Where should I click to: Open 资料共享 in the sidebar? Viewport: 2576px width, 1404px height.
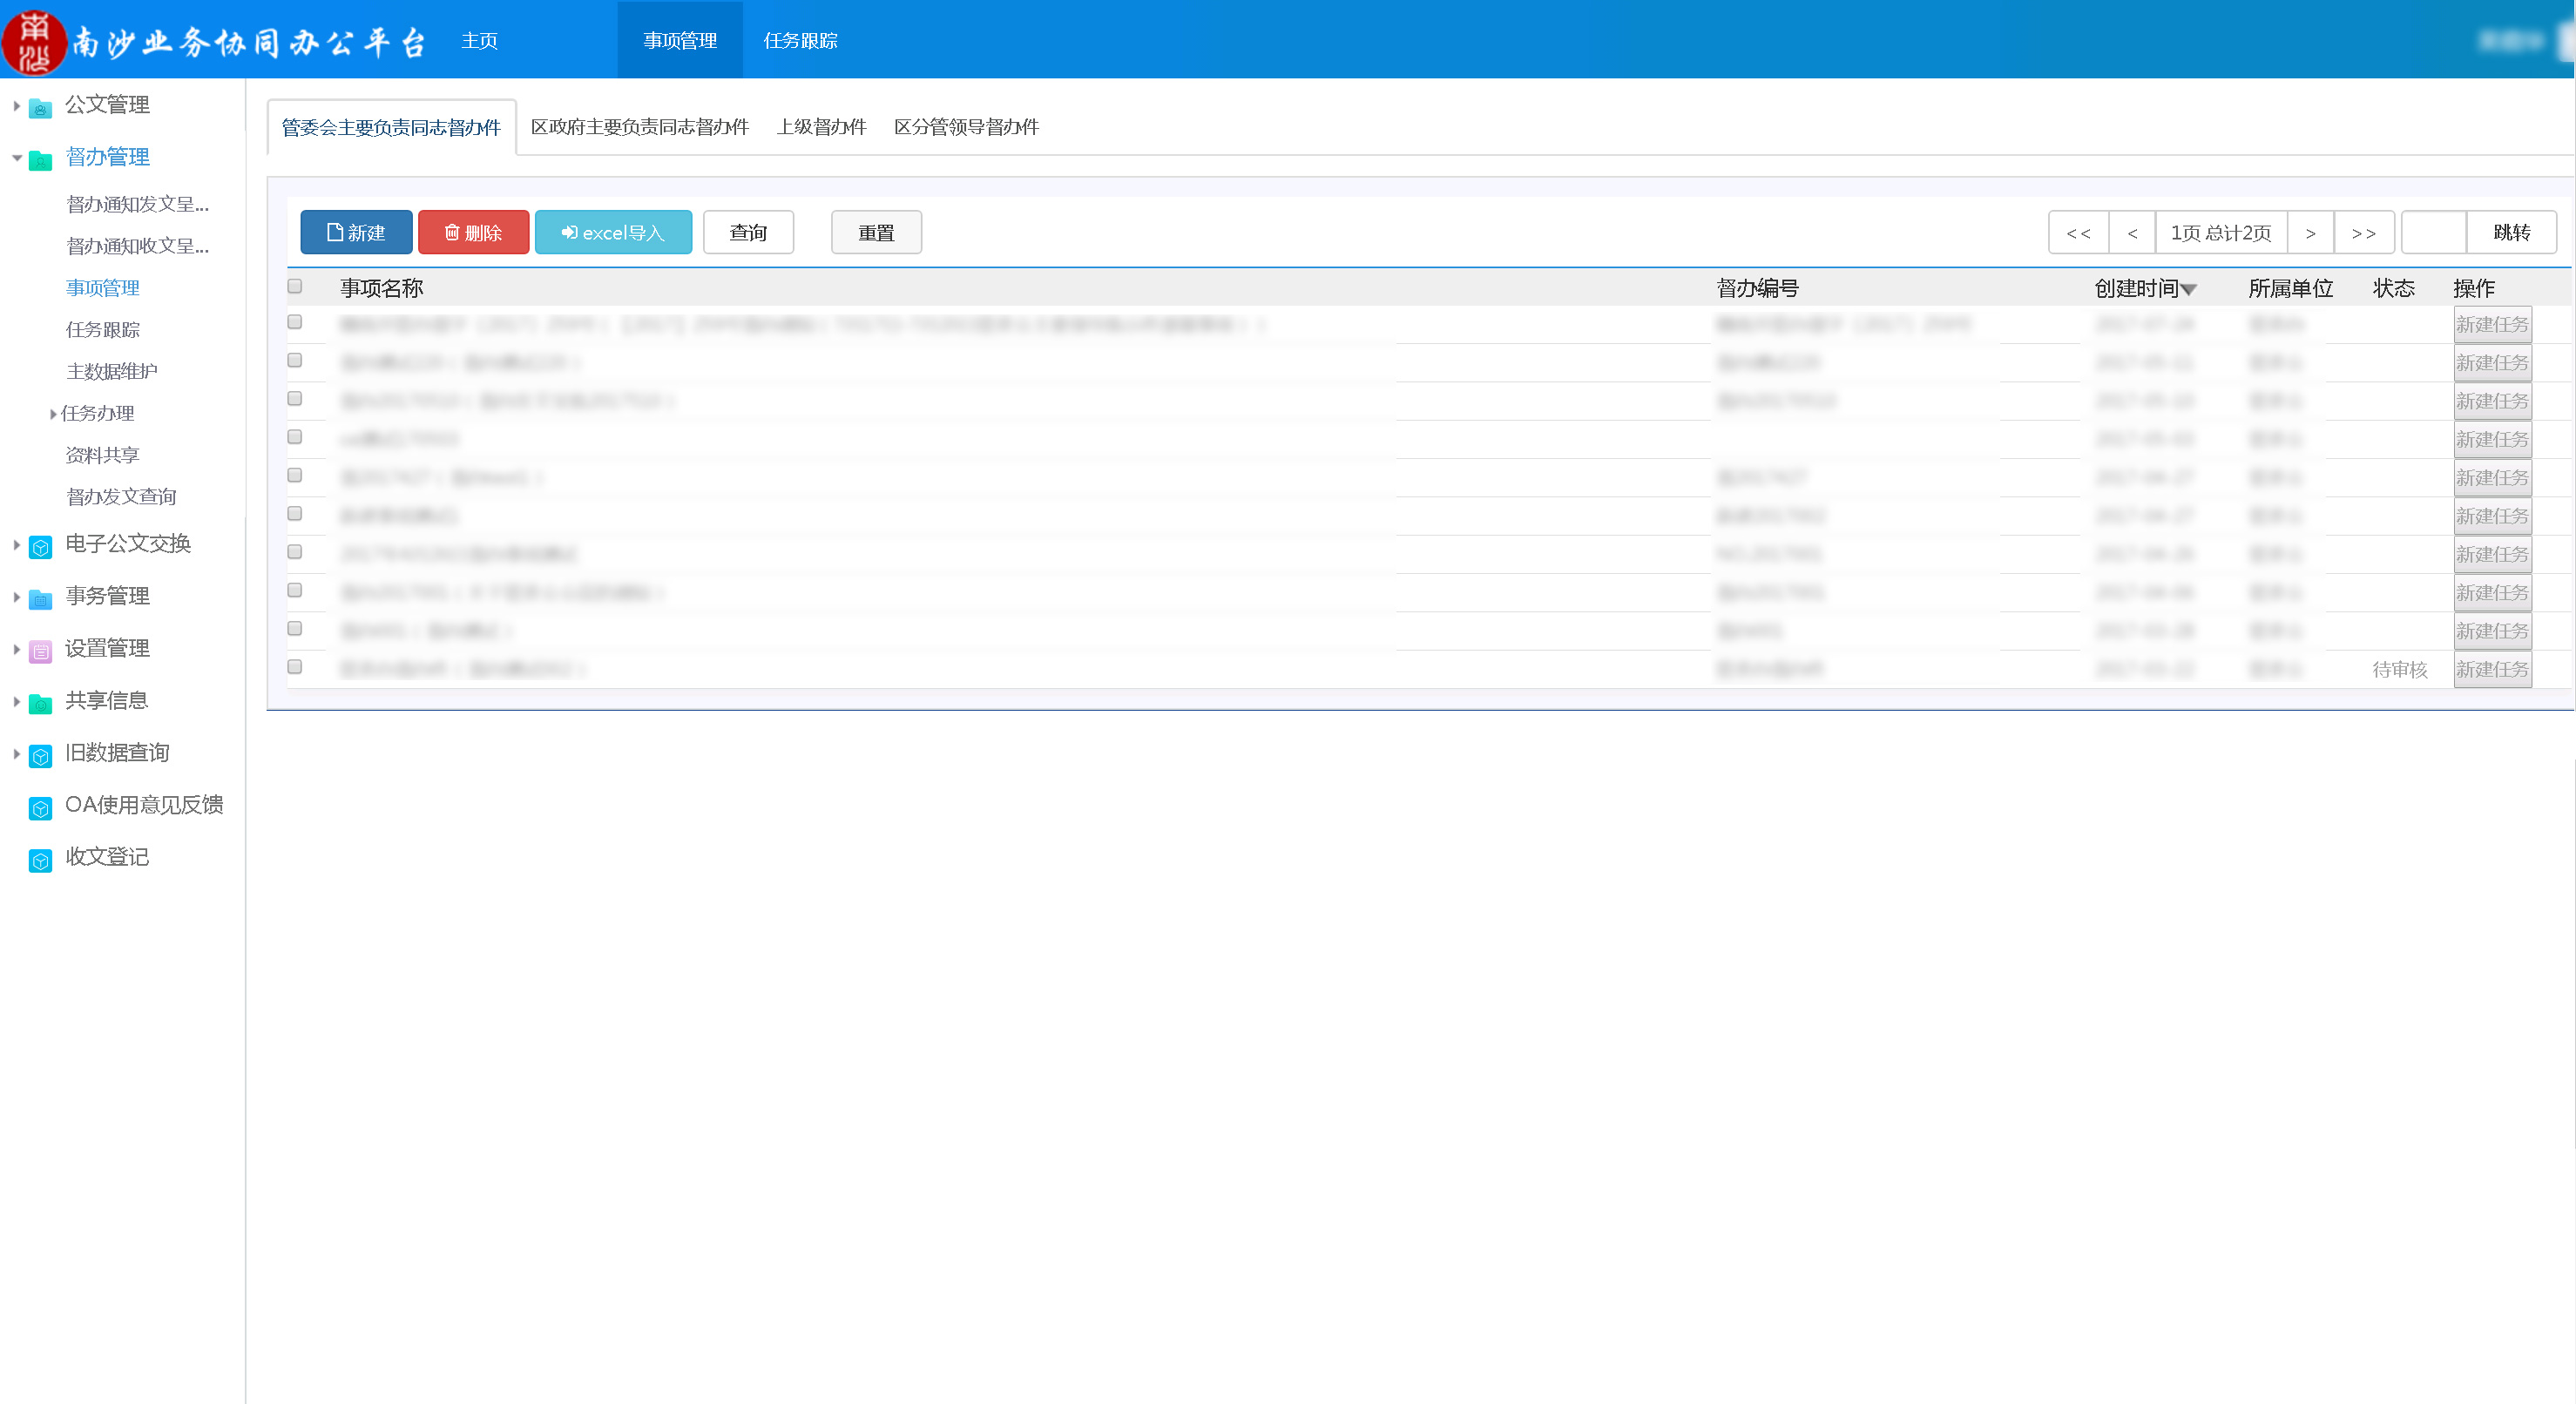pos(103,455)
